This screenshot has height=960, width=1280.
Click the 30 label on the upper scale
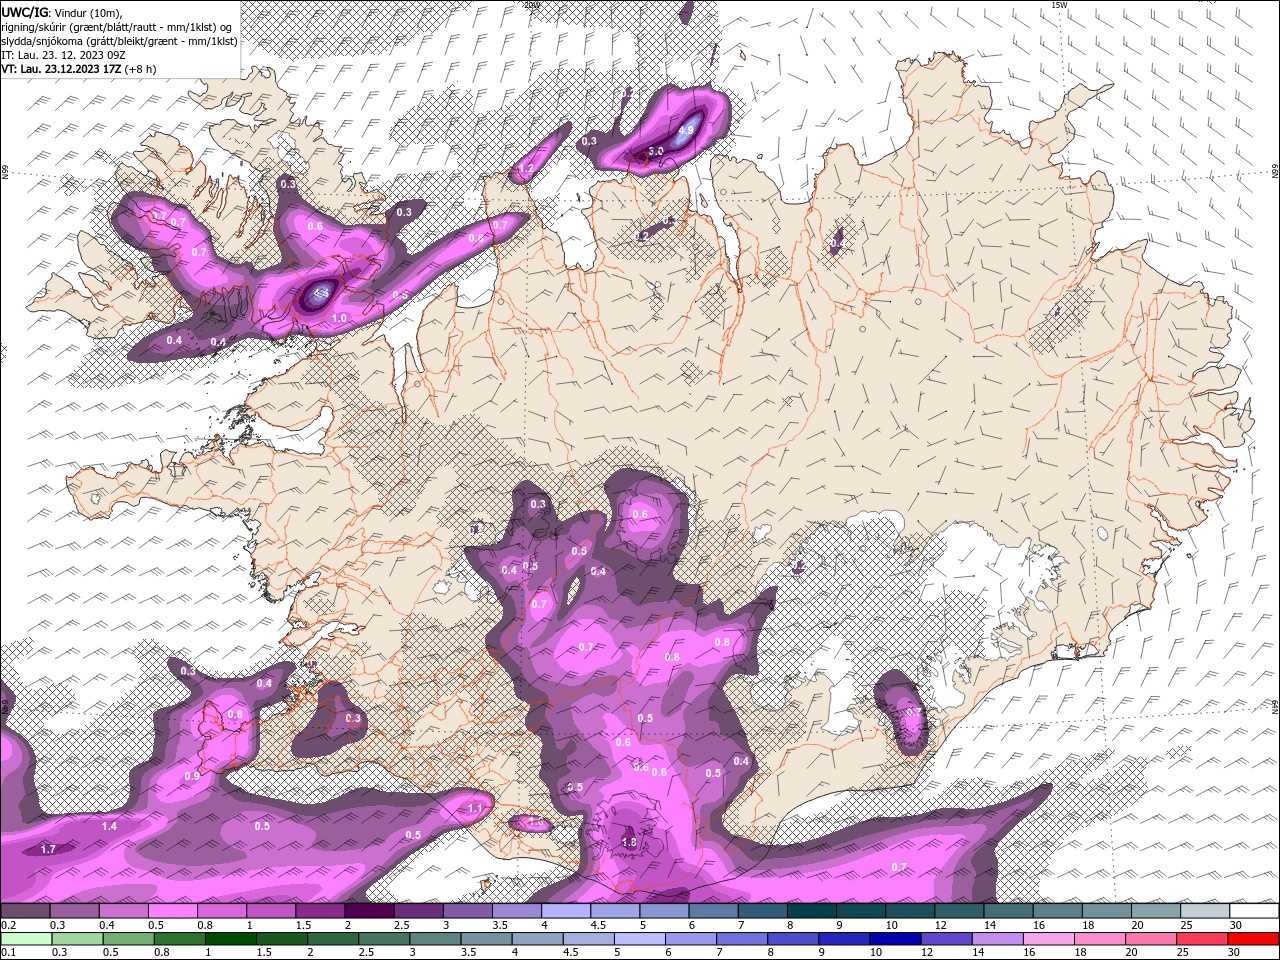[1236, 925]
